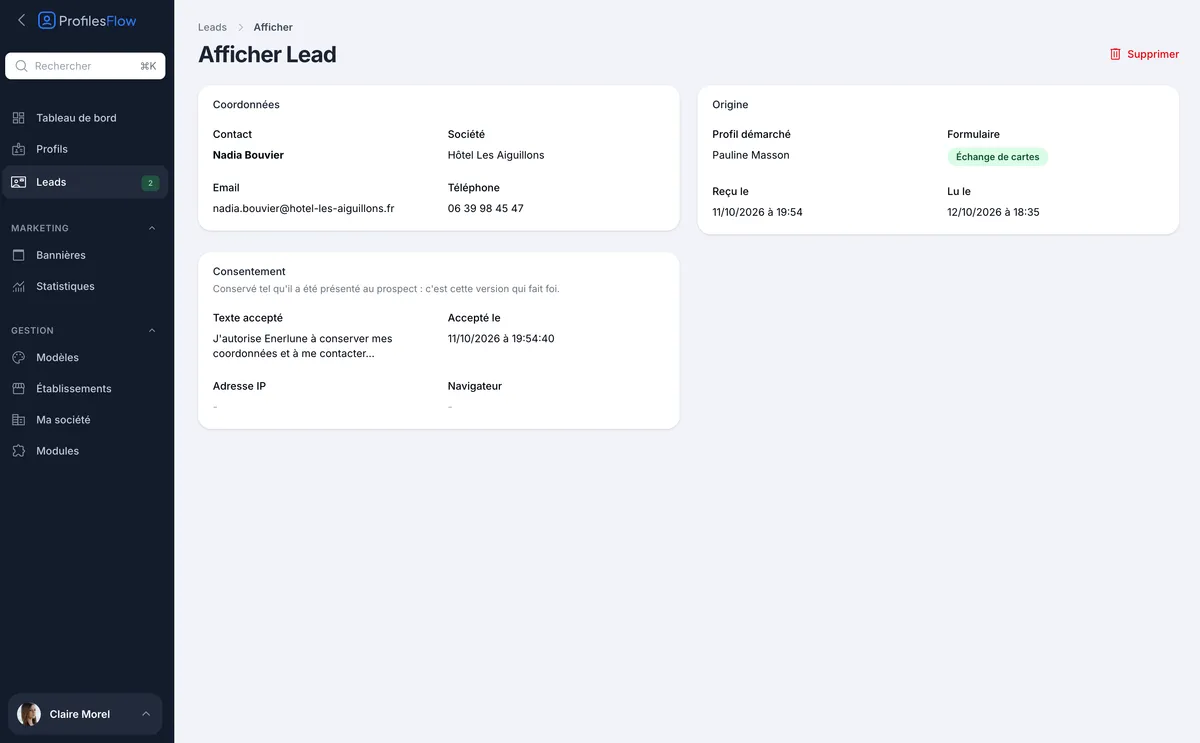Click the Afficher breadcrumb
1200x743 pixels.
click(x=273, y=27)
